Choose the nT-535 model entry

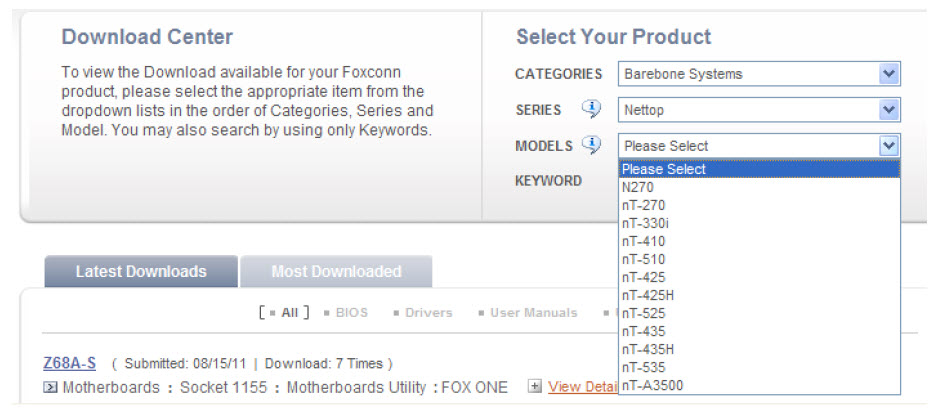pos(759,367)
